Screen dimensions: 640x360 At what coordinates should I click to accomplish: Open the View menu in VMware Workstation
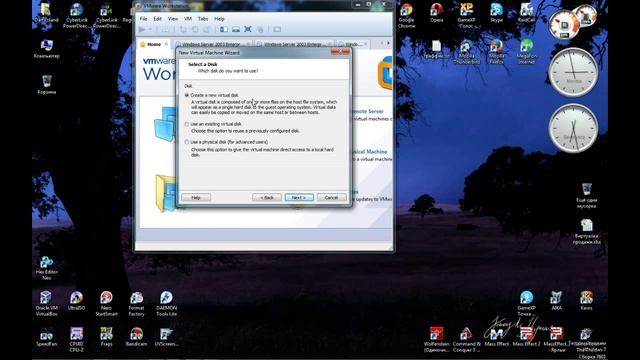coord(173,19)
